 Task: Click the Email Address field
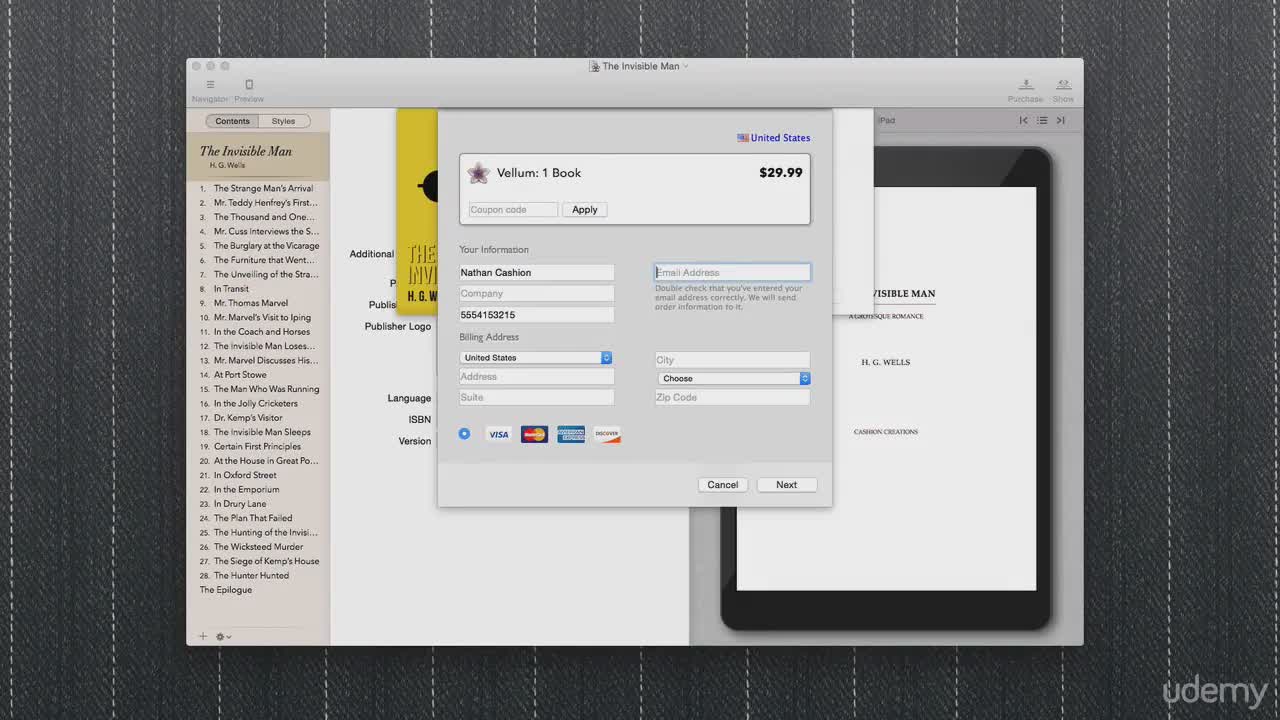(732, 272)
